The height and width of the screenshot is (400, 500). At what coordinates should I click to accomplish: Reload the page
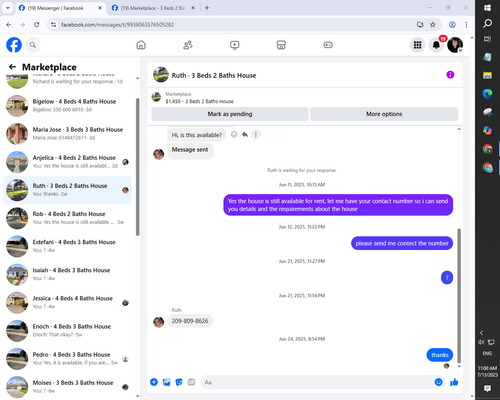pyautogui.click(x=37, y=24)
